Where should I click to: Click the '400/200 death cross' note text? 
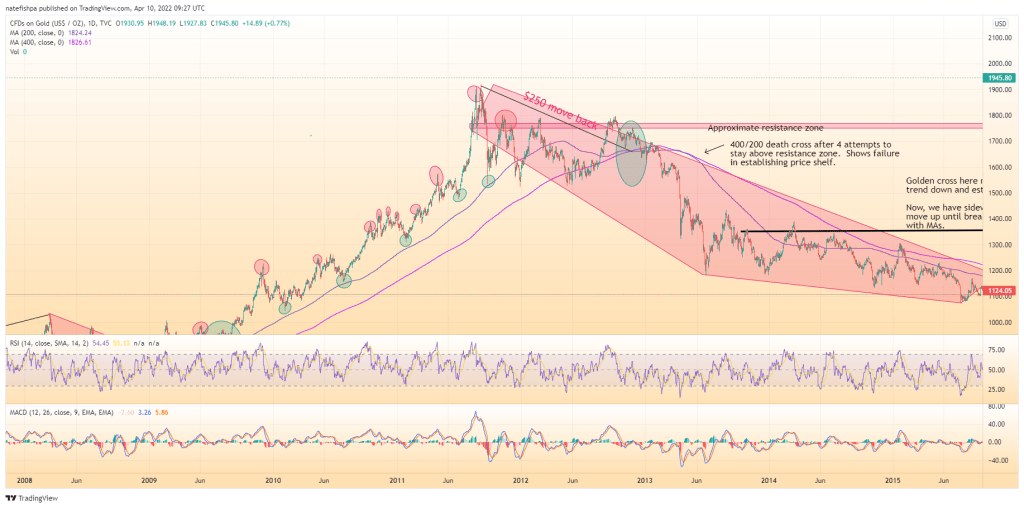click(x=810, y=153)
